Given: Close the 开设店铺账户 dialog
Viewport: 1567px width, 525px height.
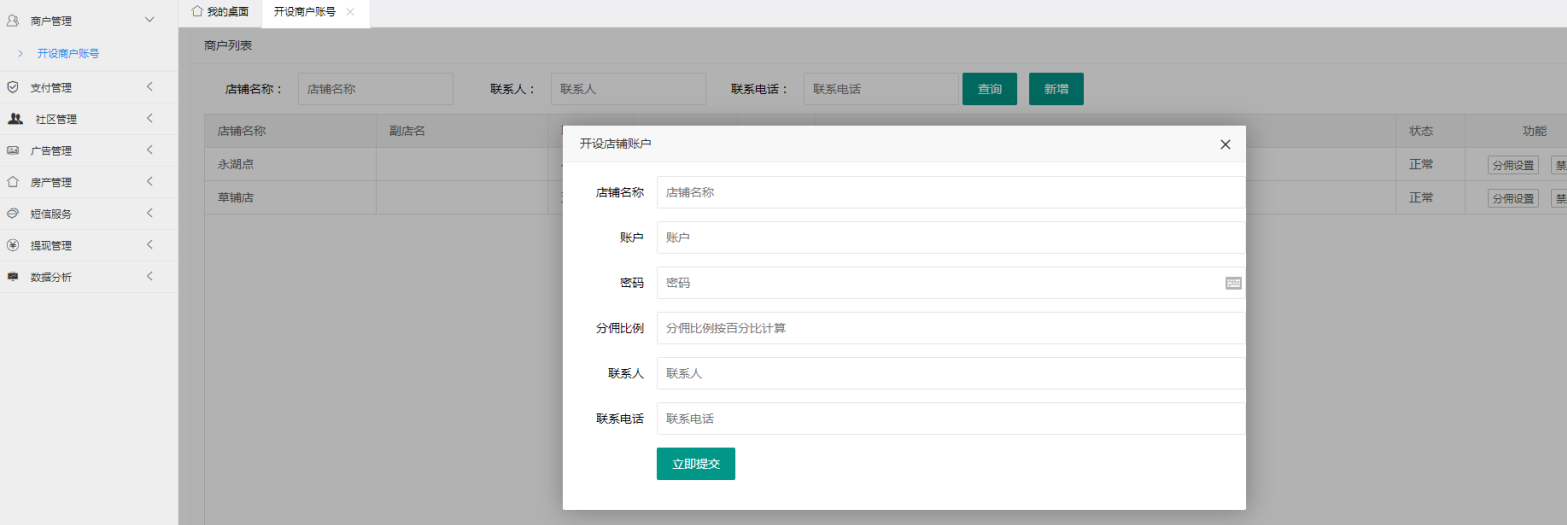Looking at the screenshot, I should 1225,144.
